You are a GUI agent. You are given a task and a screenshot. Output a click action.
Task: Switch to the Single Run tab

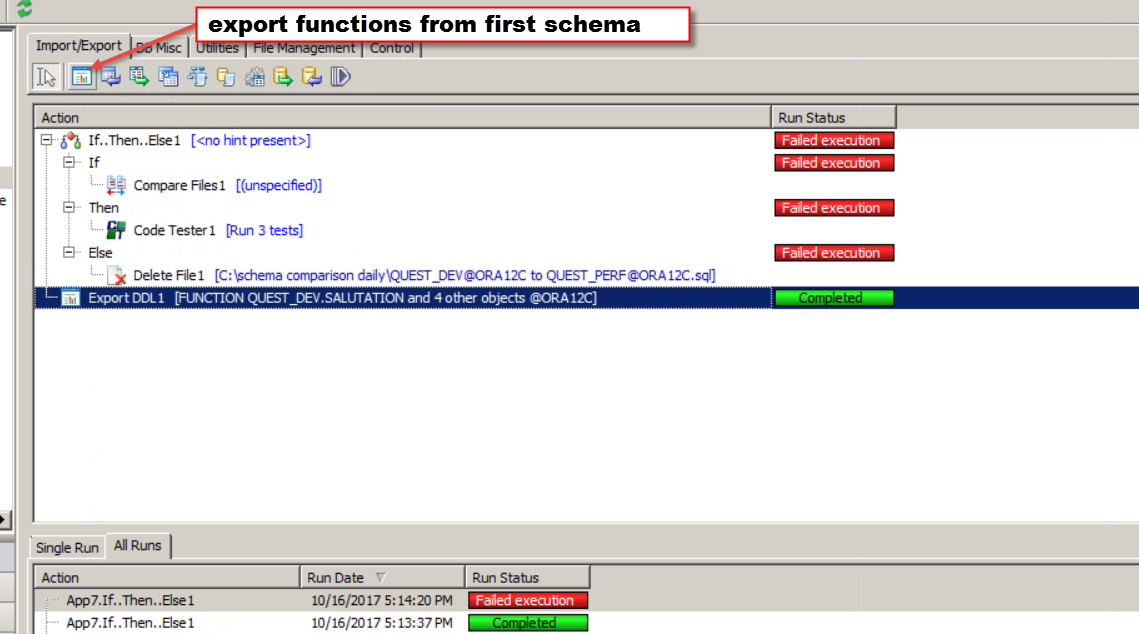pyautogui.click(x=67, y=548)
